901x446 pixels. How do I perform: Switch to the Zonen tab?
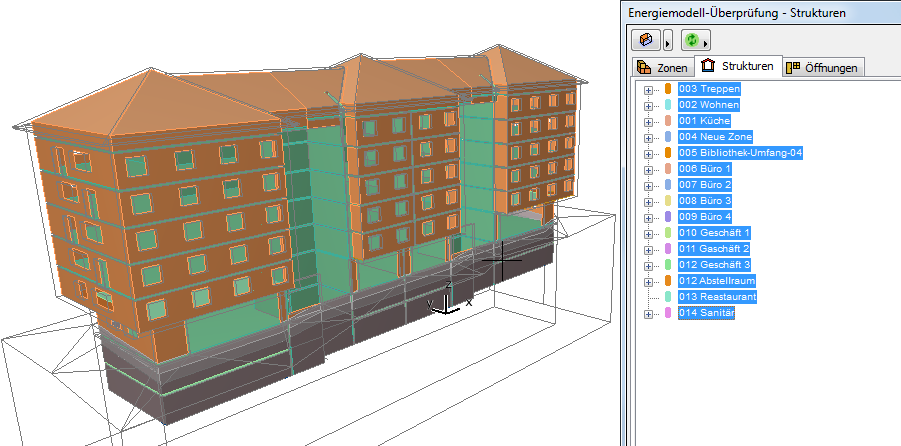(x=662, y=68)
